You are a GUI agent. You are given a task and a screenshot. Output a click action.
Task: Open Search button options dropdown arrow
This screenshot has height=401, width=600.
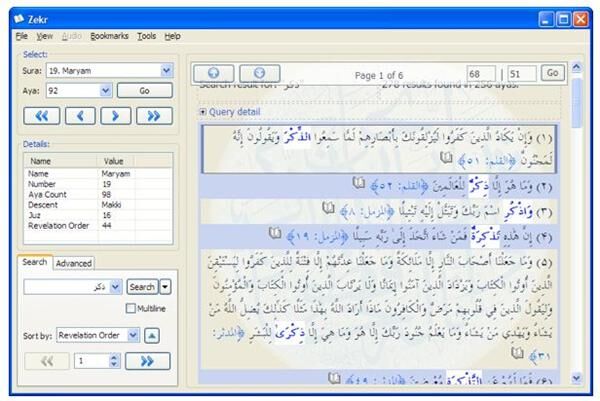pyautogui.click(x=165, y=287)
